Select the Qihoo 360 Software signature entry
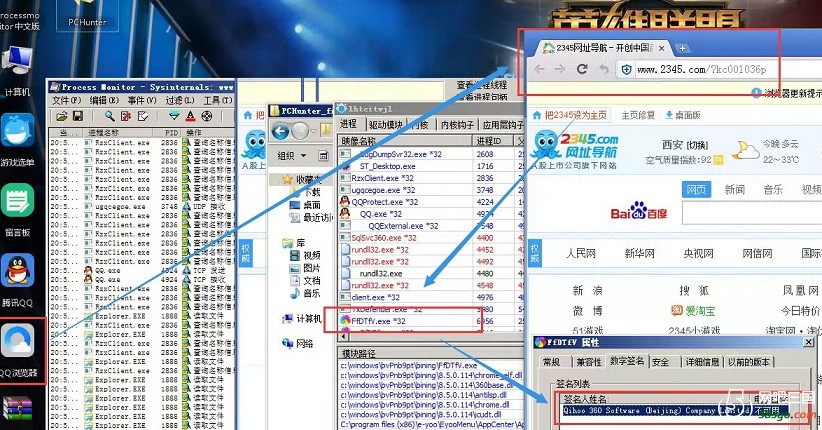 pos(674,411)
